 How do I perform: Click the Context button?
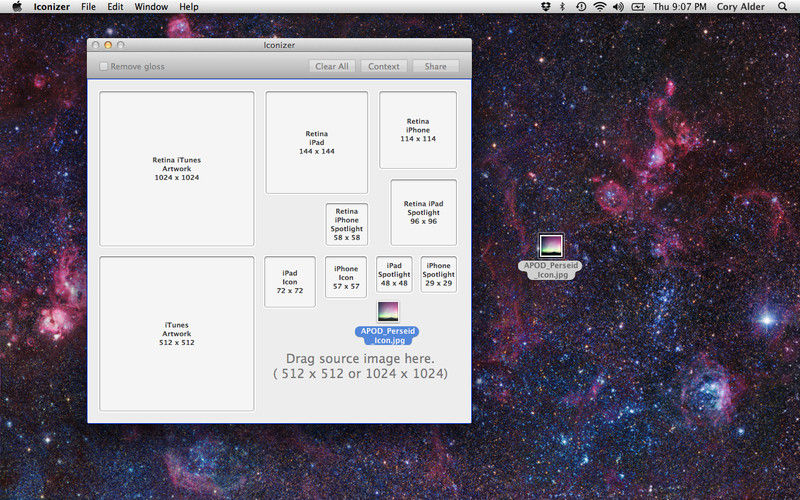coord(384,66)
